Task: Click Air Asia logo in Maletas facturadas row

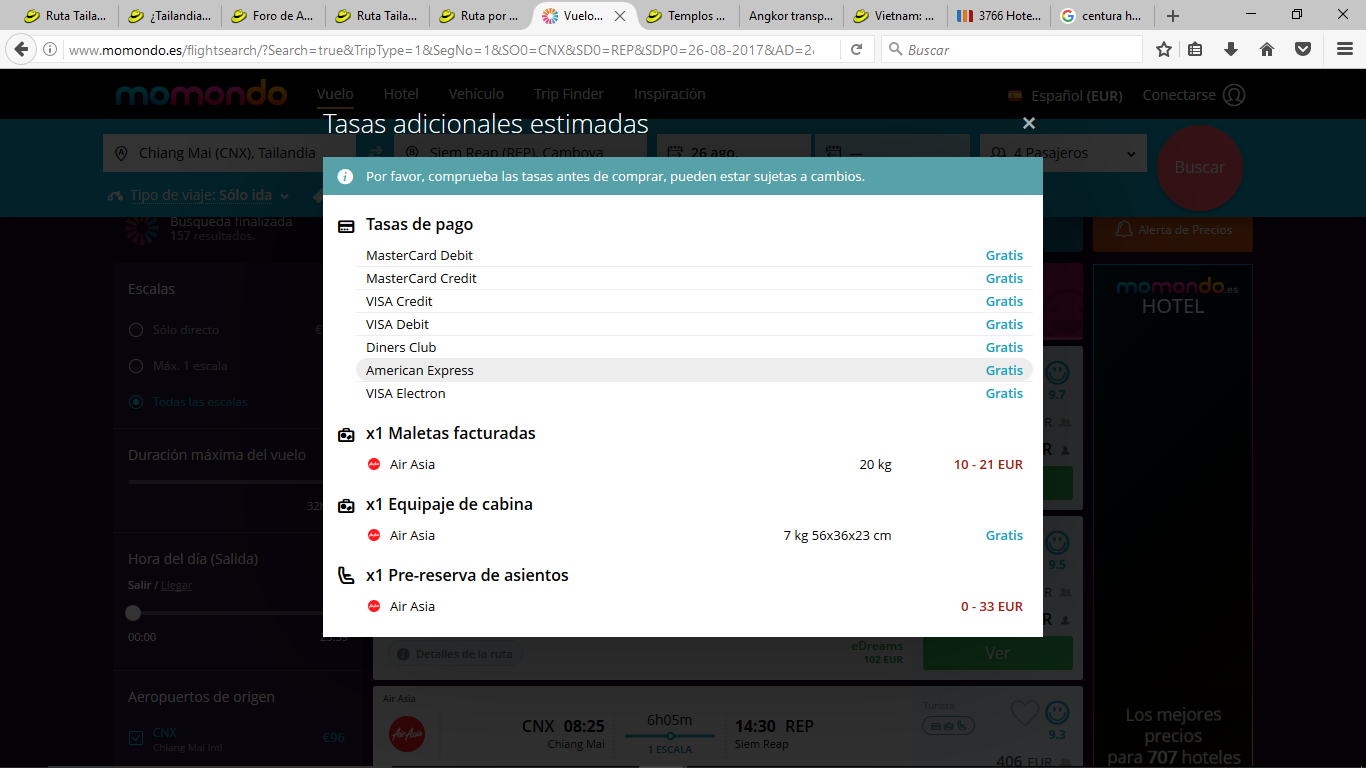Action: 374,464
